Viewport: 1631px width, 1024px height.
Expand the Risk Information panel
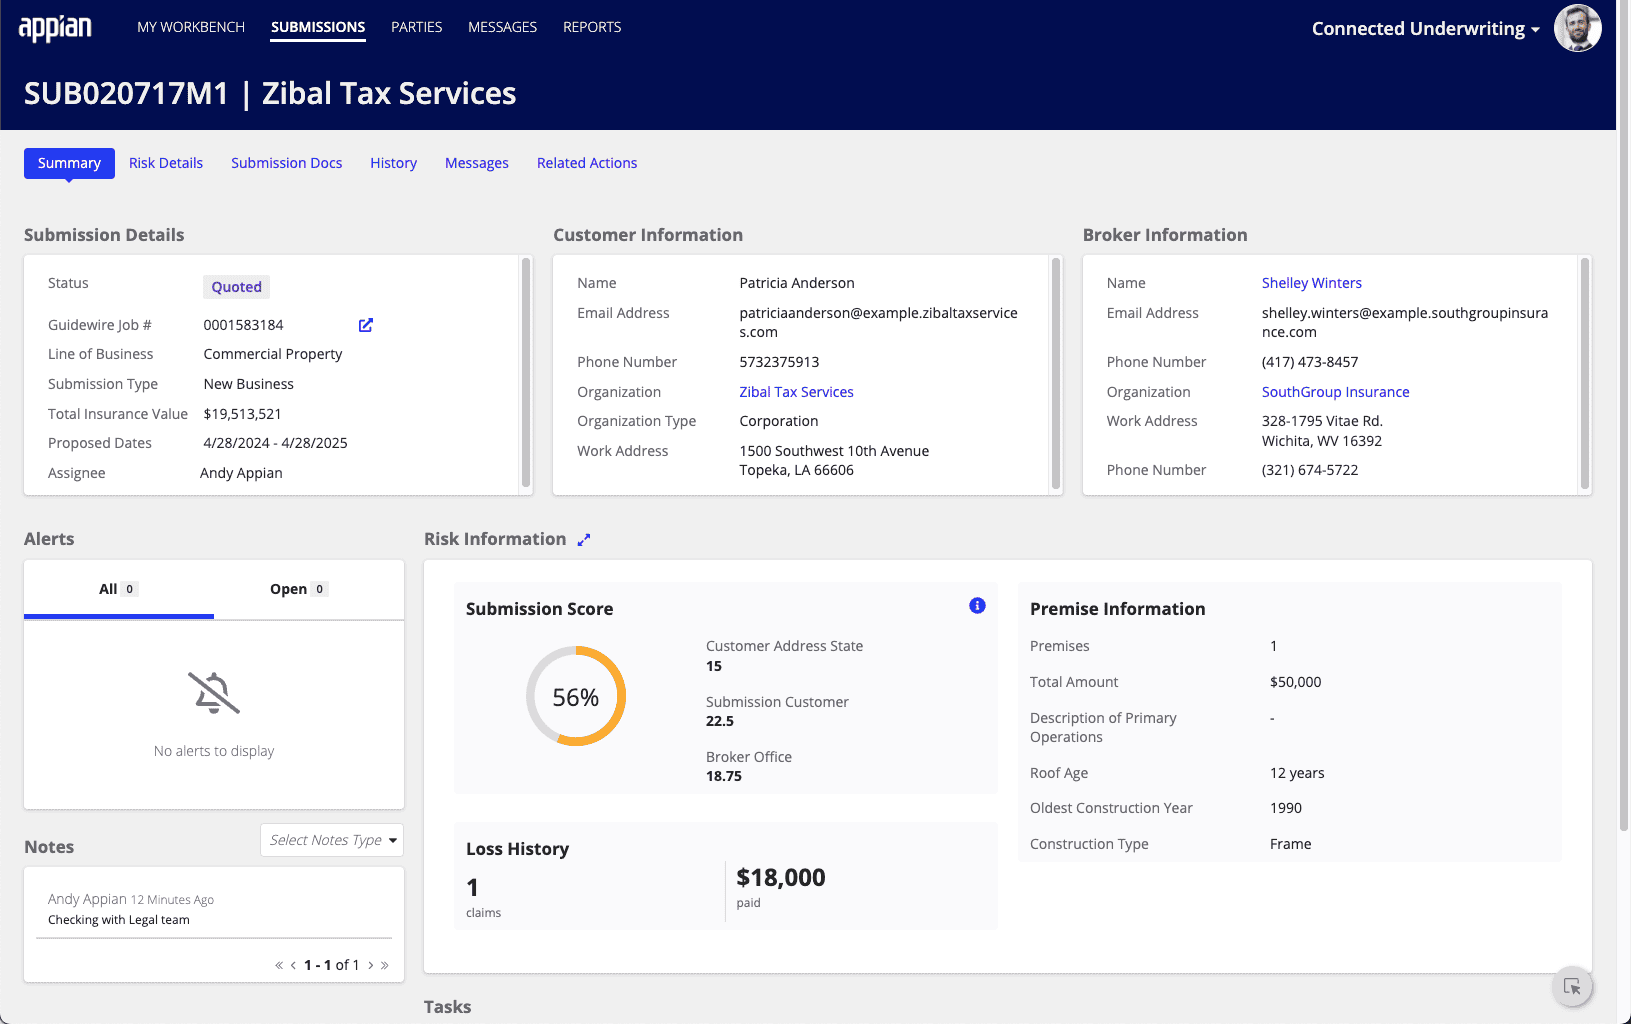(584, 539)
